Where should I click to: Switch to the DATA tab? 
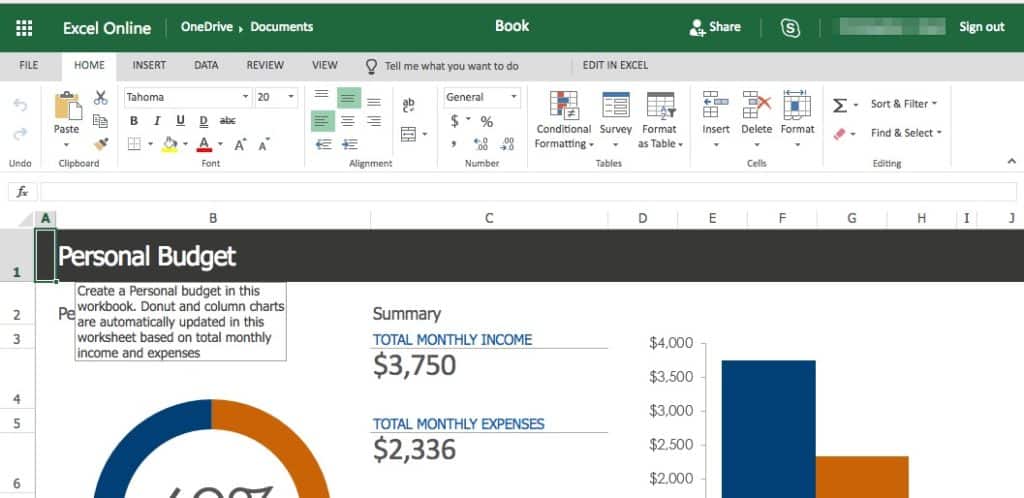(206, 66)
